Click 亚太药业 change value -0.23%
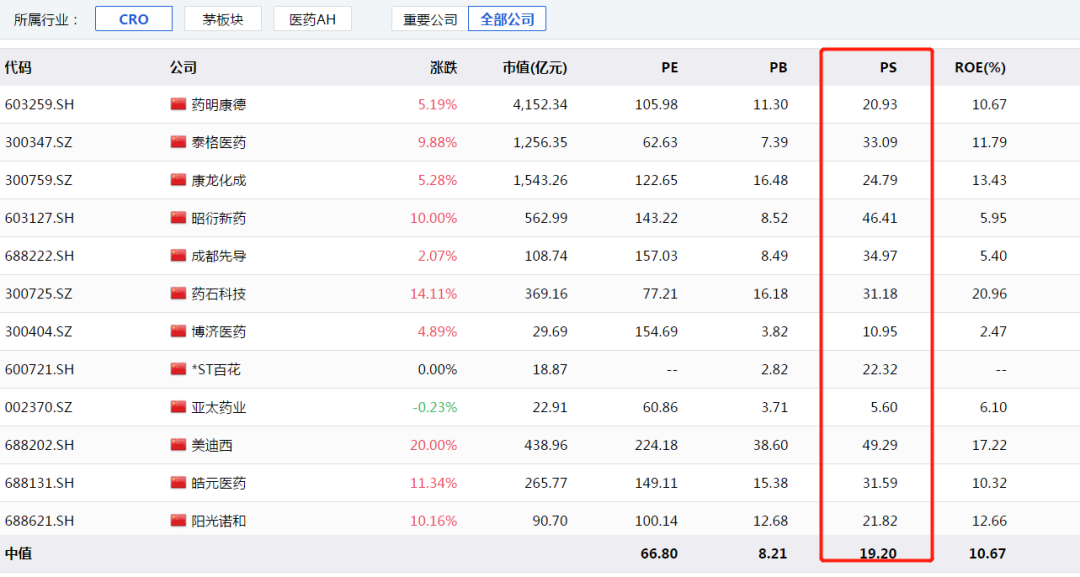Screen dimensions: 1080x577 point(435,408)
